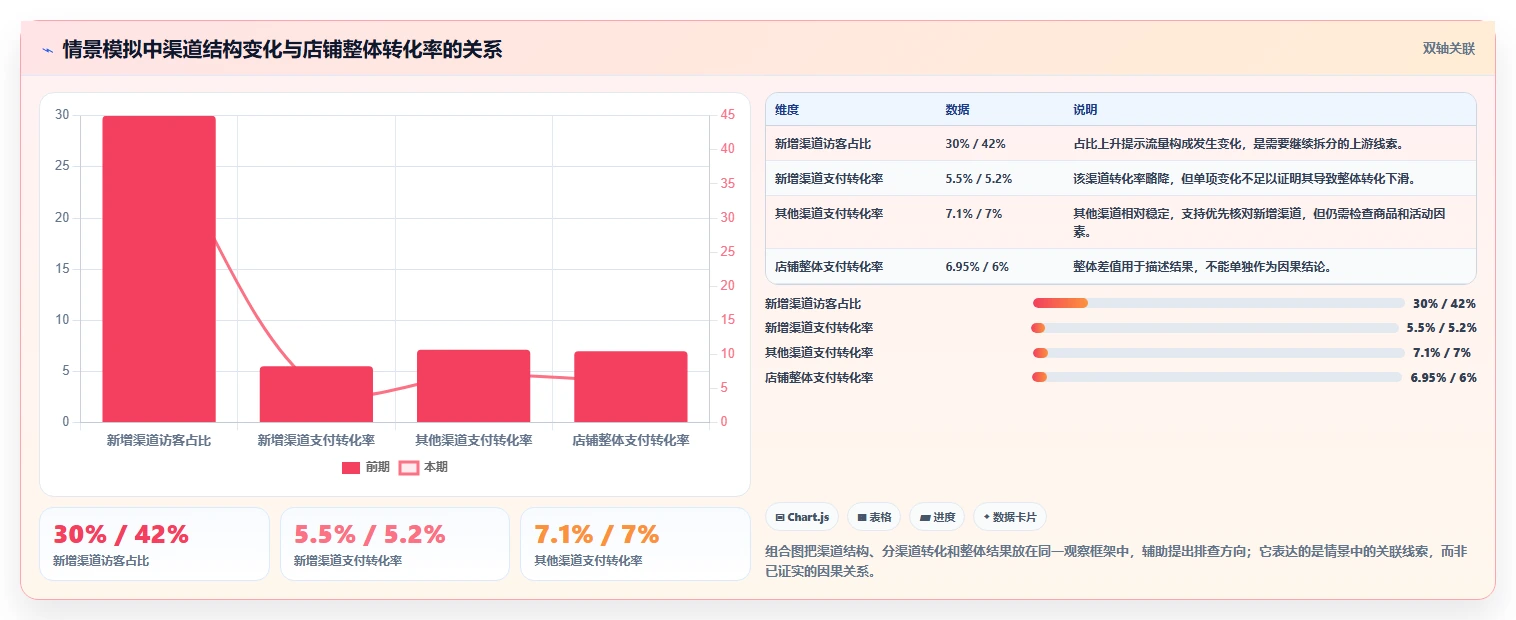Open the pink 5.5% / 5.2% data card
Image resolution: width=1516 pixels, height=620 pixels.
click(395, 544)
